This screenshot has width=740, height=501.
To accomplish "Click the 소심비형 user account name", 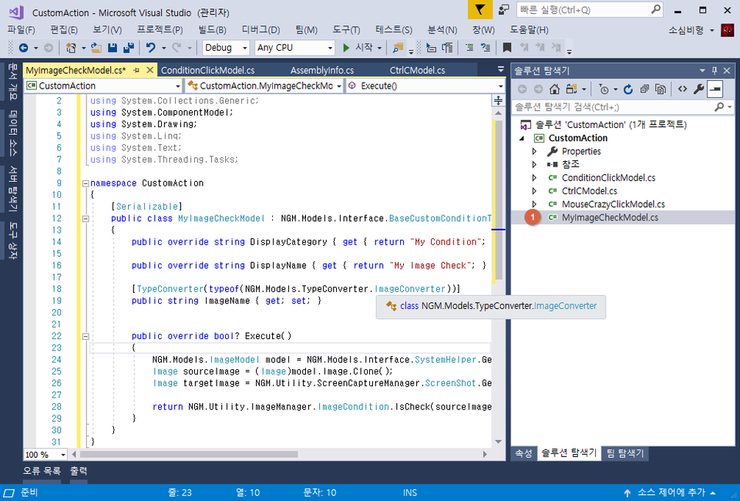I will [x=686, y=30].
